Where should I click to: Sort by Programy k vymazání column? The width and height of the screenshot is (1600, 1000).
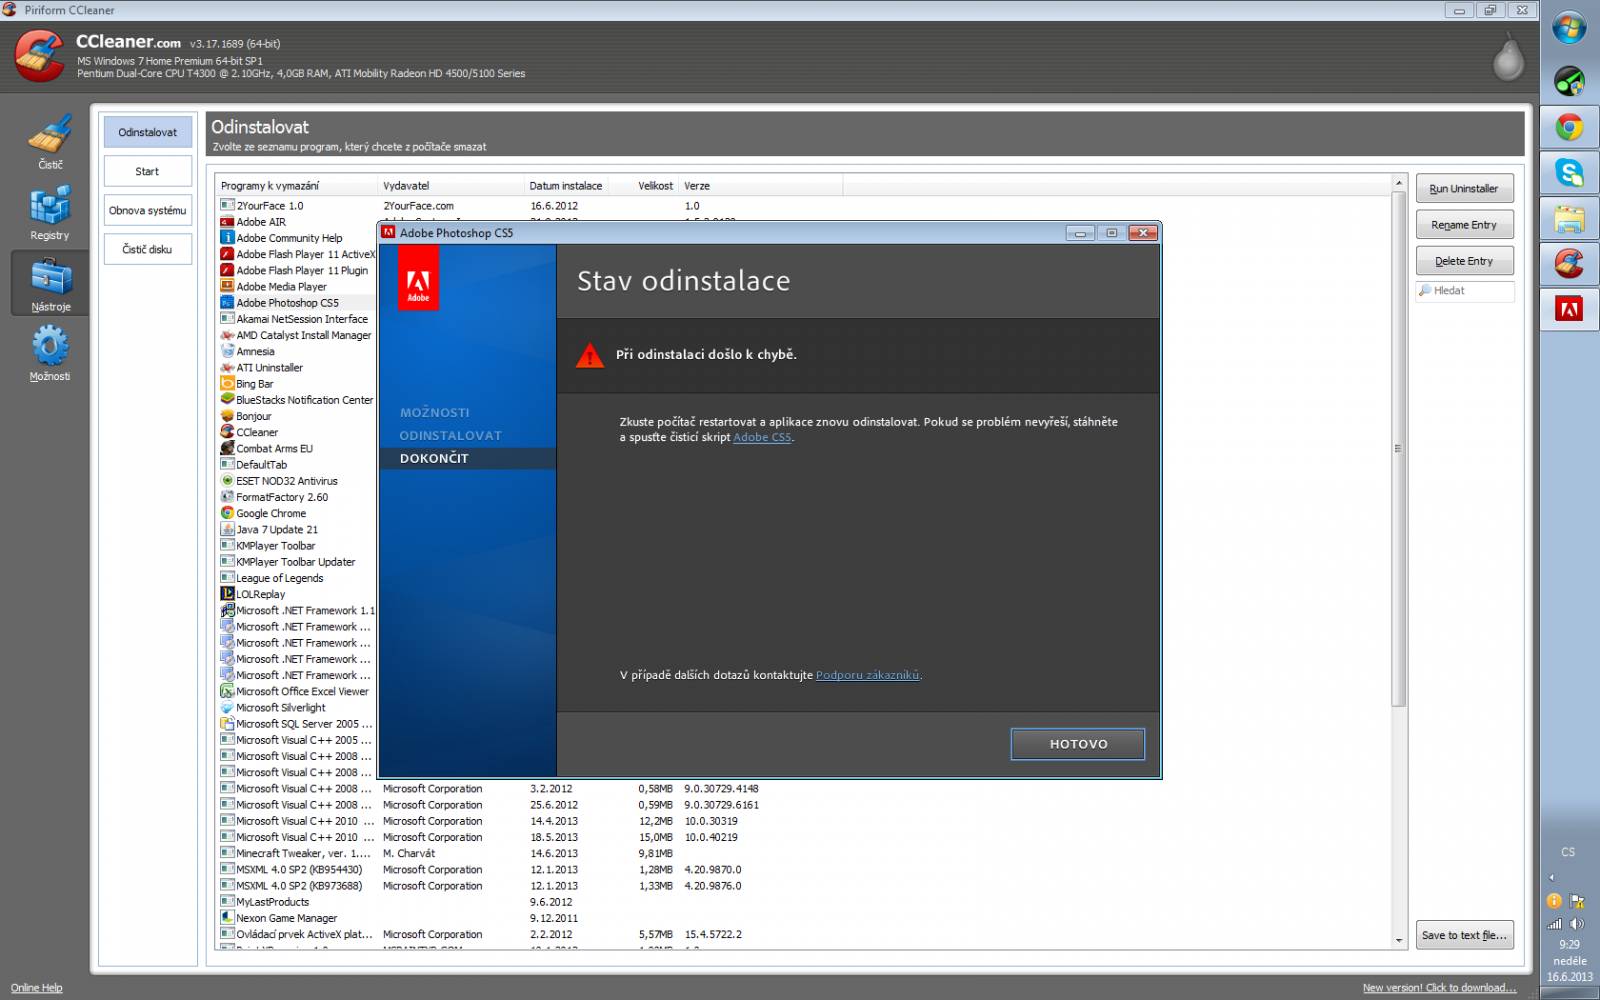click(297, 186)
